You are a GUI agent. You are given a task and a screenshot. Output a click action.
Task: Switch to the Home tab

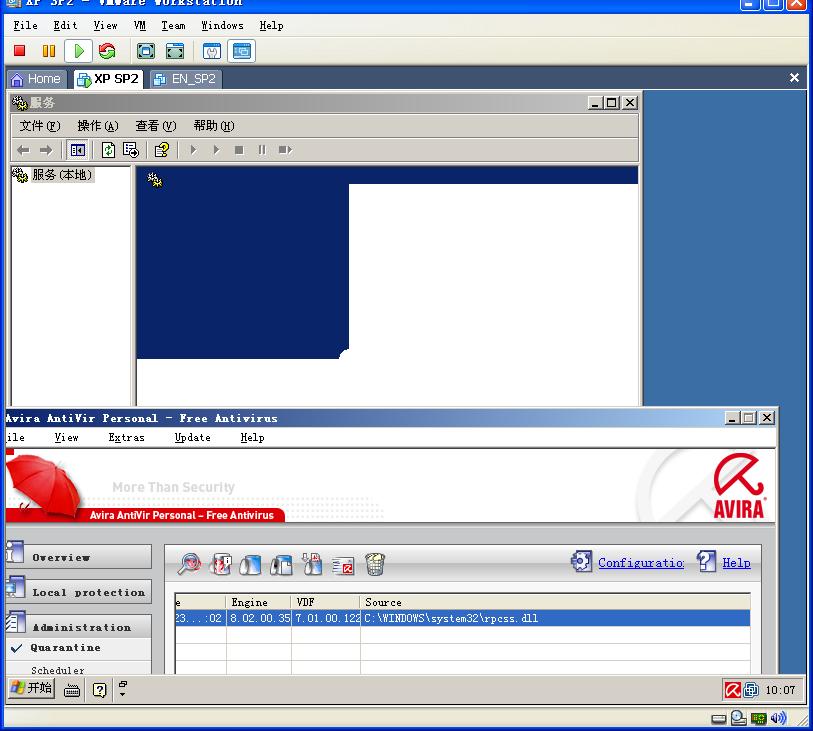pos(37,79)
